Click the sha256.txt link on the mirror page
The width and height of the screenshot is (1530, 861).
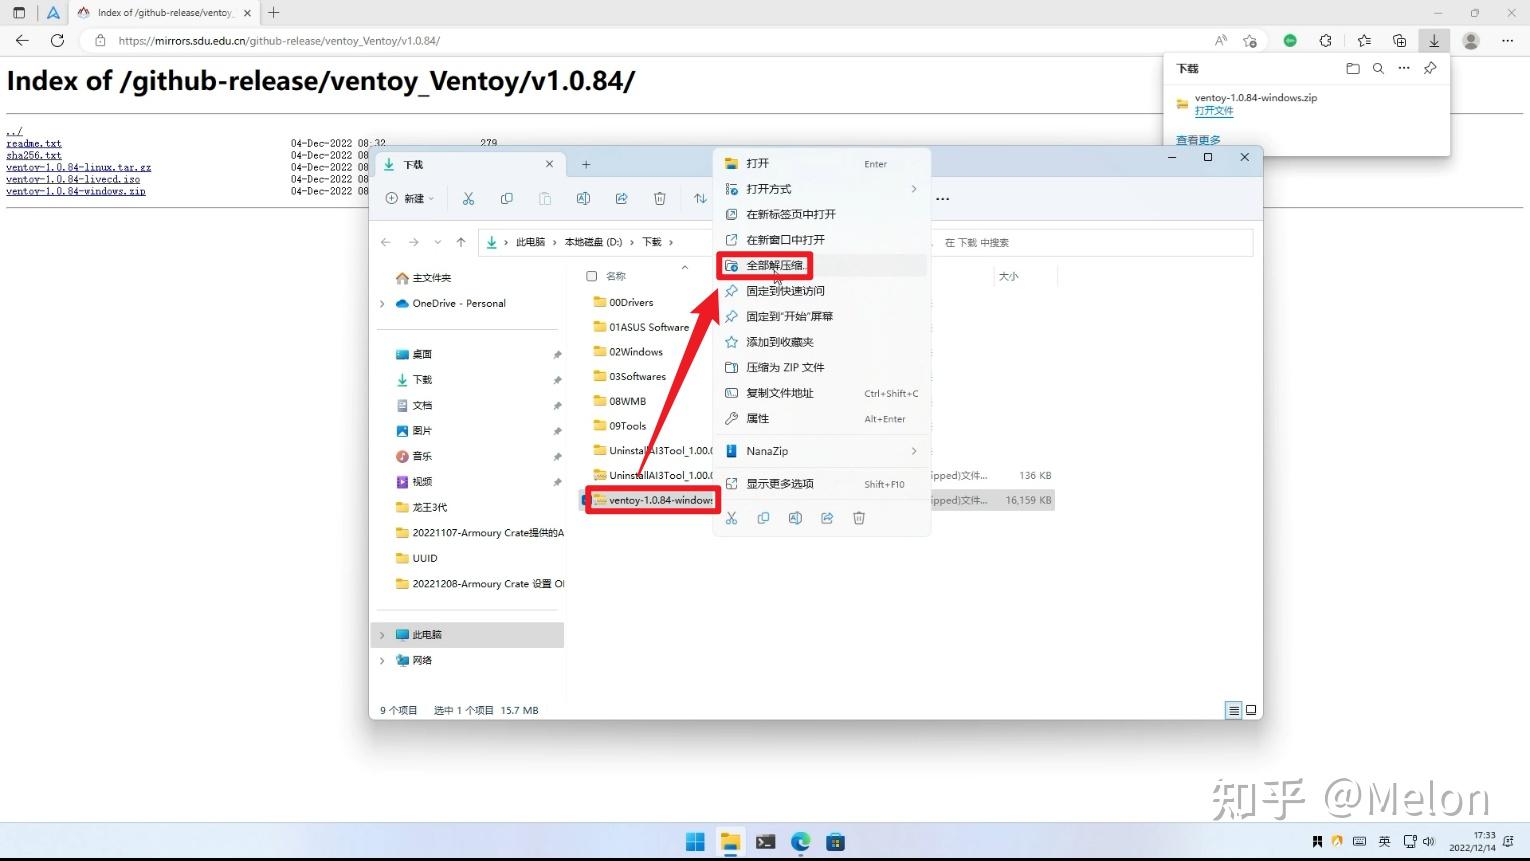coord(33,155)
